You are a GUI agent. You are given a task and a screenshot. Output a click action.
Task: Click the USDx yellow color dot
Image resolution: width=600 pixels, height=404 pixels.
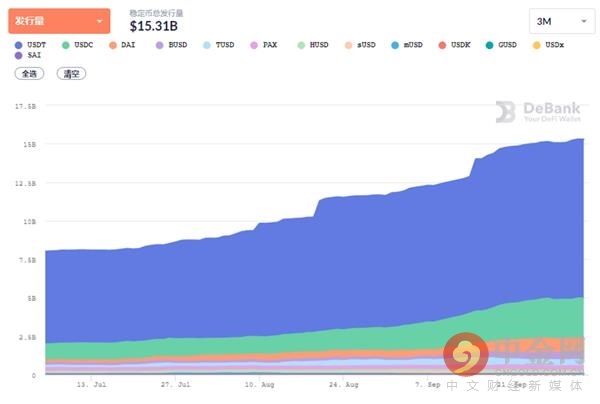coord(536,45)
